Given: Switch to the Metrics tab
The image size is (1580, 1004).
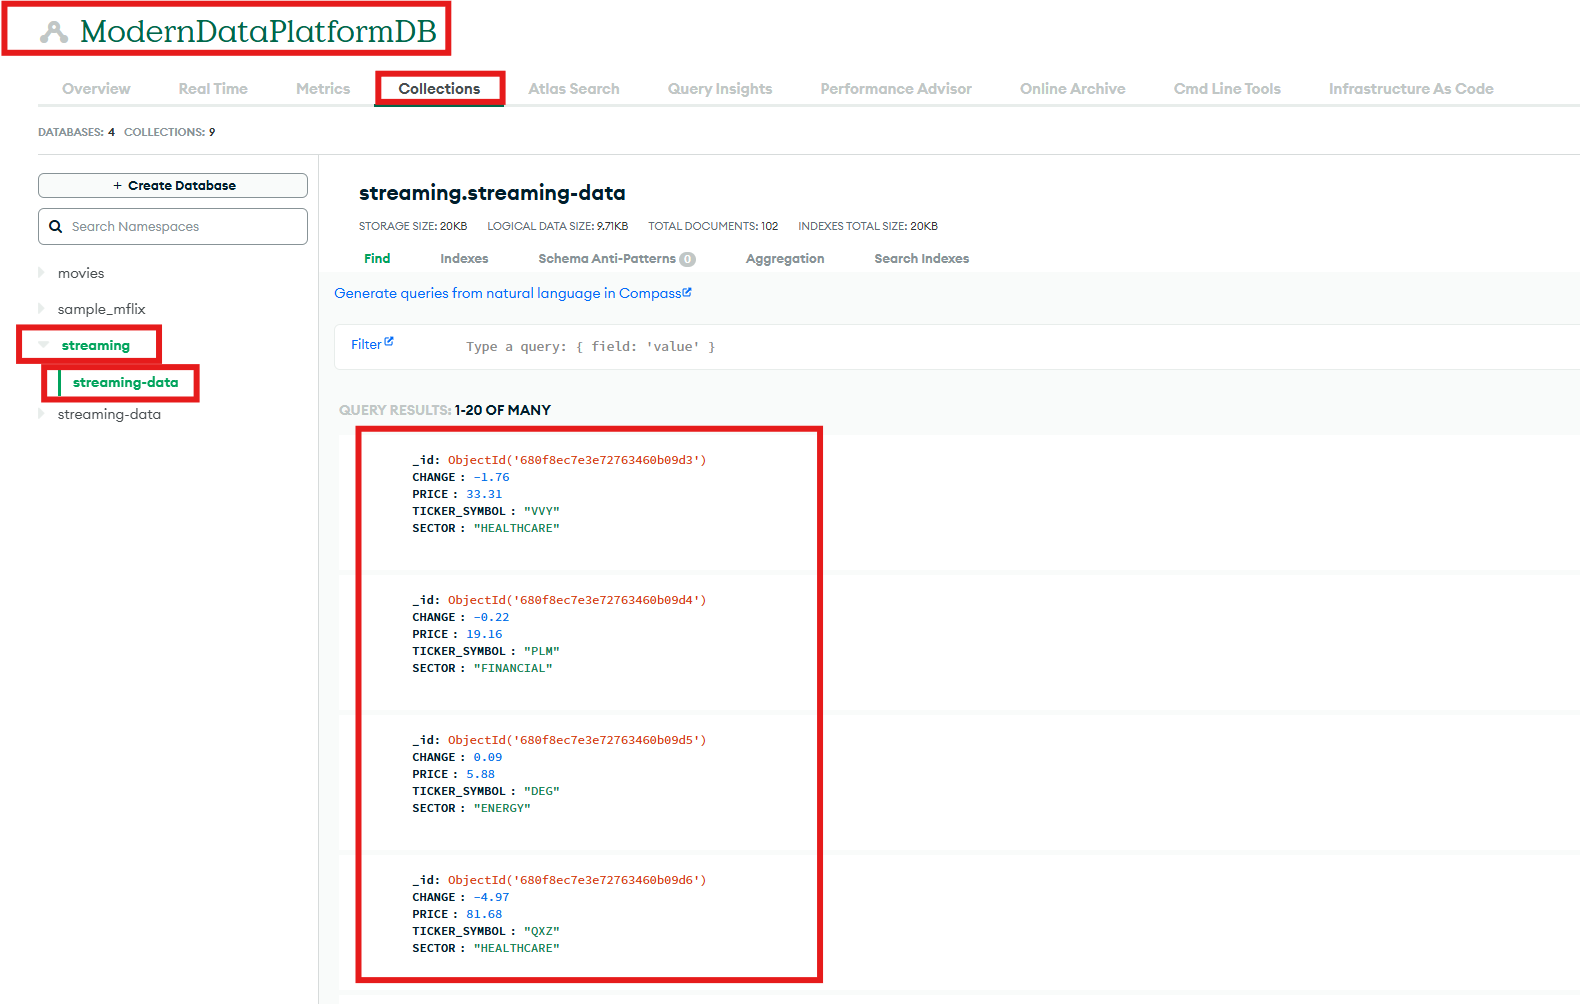Looking at the screenshot, I should 323,89.
